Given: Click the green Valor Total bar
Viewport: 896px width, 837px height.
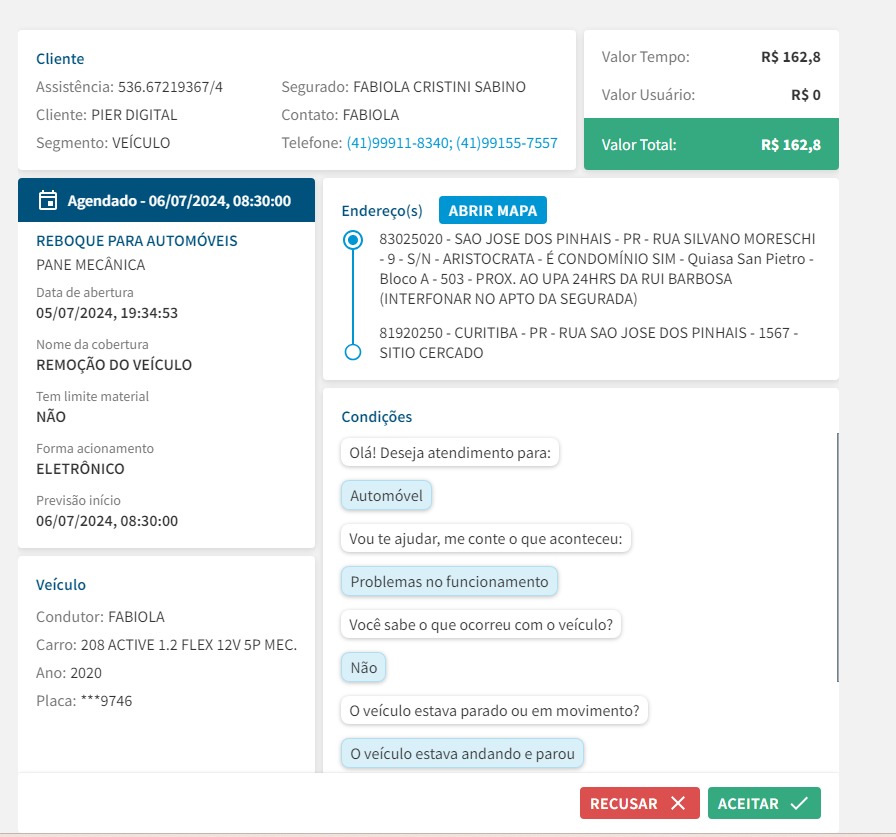Looking at the screenshot, I should click(x=711, y=145).
